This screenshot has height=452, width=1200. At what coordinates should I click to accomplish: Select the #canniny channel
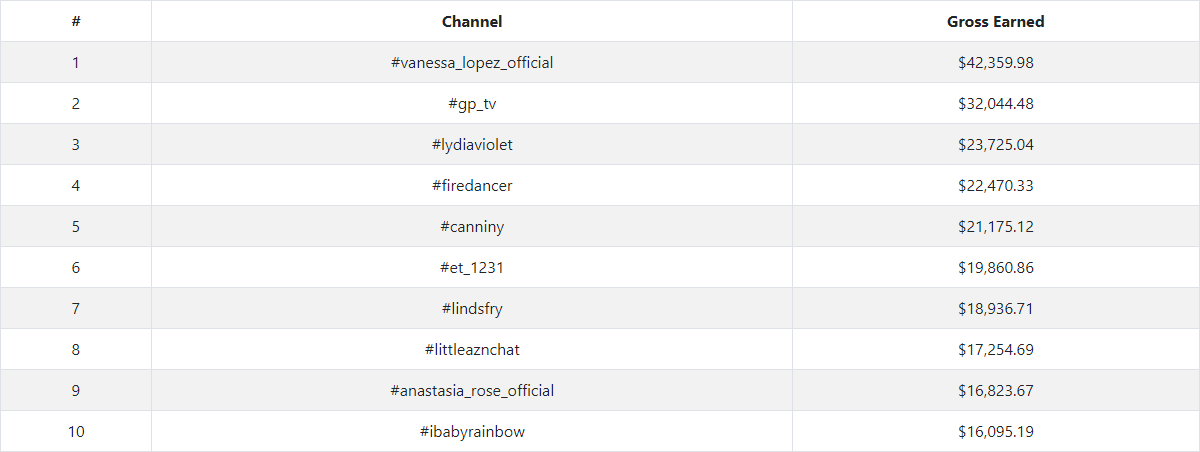[x=472, y=227]
